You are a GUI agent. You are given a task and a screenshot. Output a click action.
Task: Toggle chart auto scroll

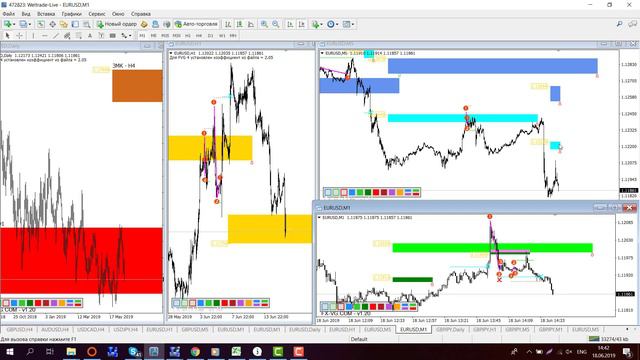point(290,24)
